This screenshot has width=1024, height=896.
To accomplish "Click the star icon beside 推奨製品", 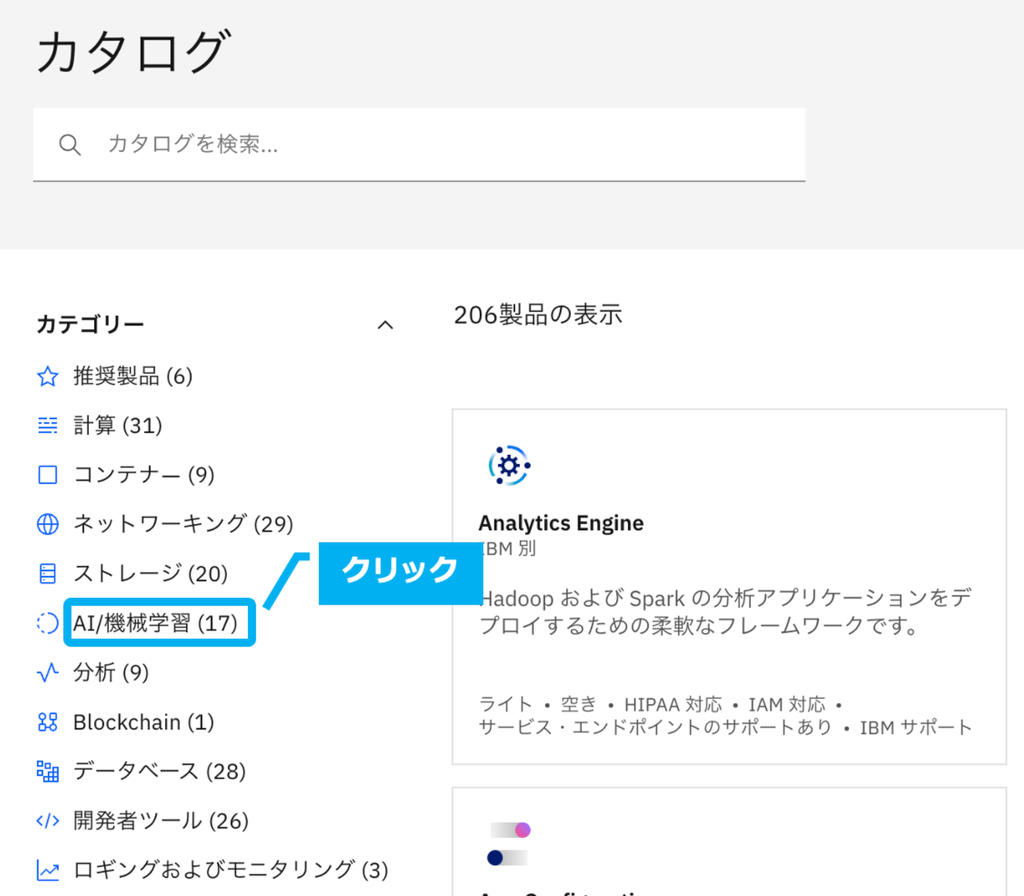I will click(47, 376).
